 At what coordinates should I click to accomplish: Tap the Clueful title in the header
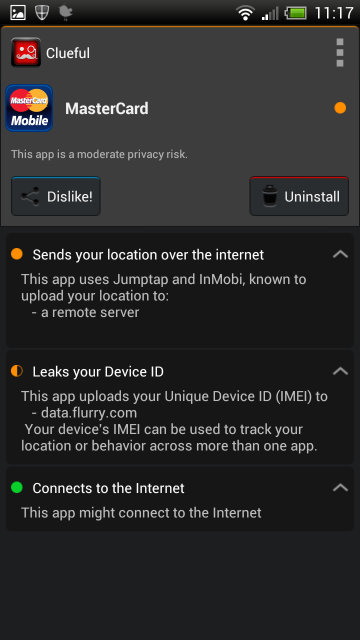coord(68,53)
